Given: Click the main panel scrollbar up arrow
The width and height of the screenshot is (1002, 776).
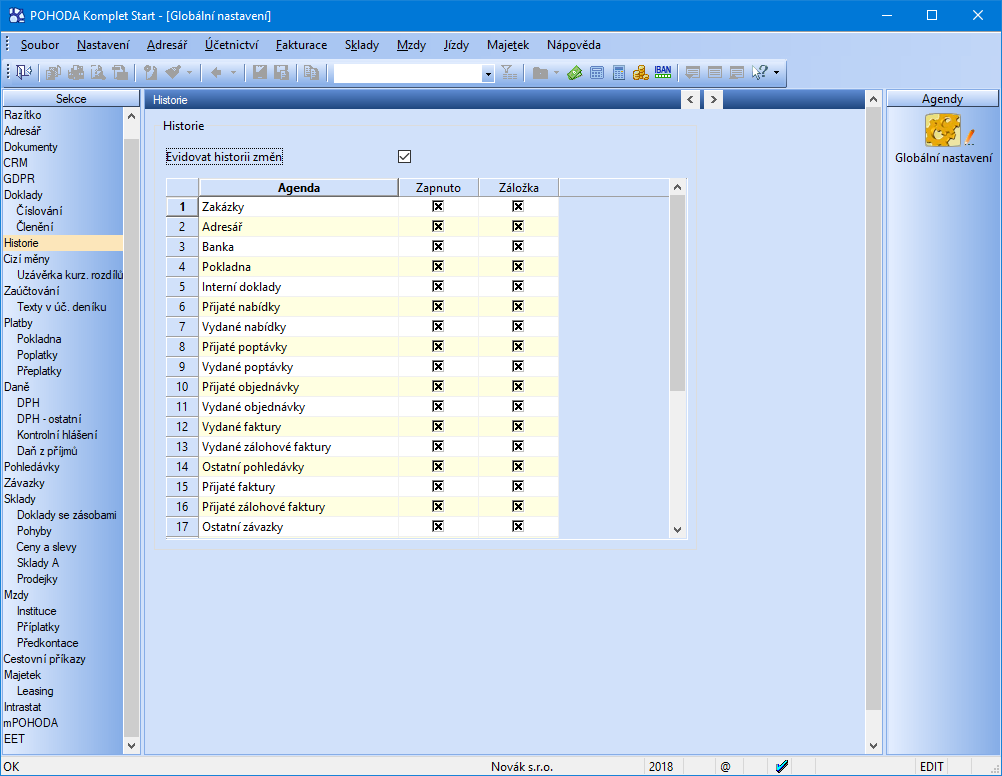Looking at the screenshot, I should coord(873,98).
